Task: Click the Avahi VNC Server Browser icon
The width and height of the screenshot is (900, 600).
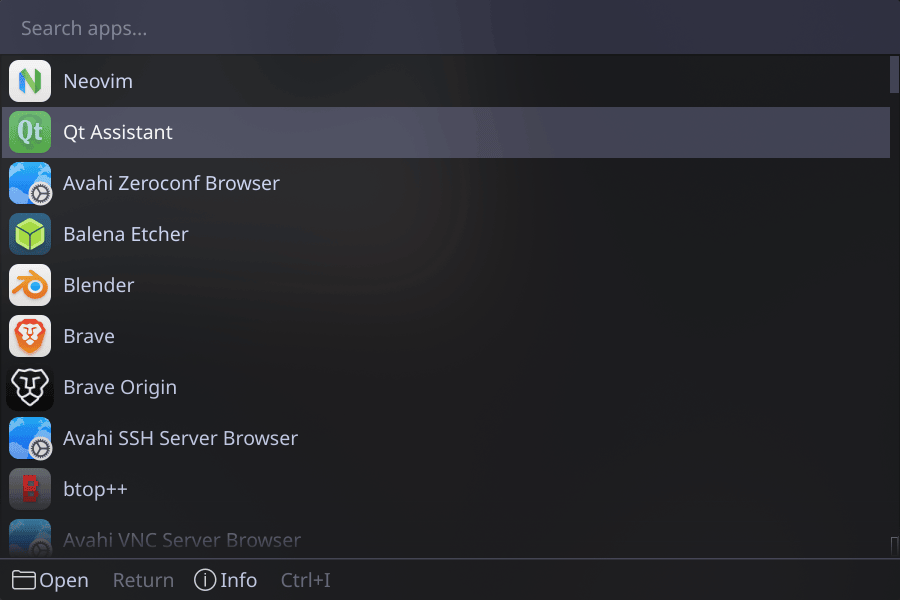Action: tap(30, 538)
